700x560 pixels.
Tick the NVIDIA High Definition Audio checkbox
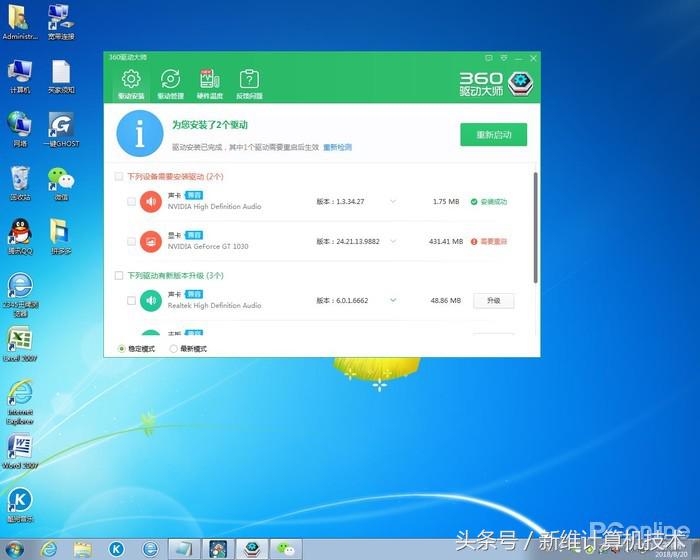point(131,201)
